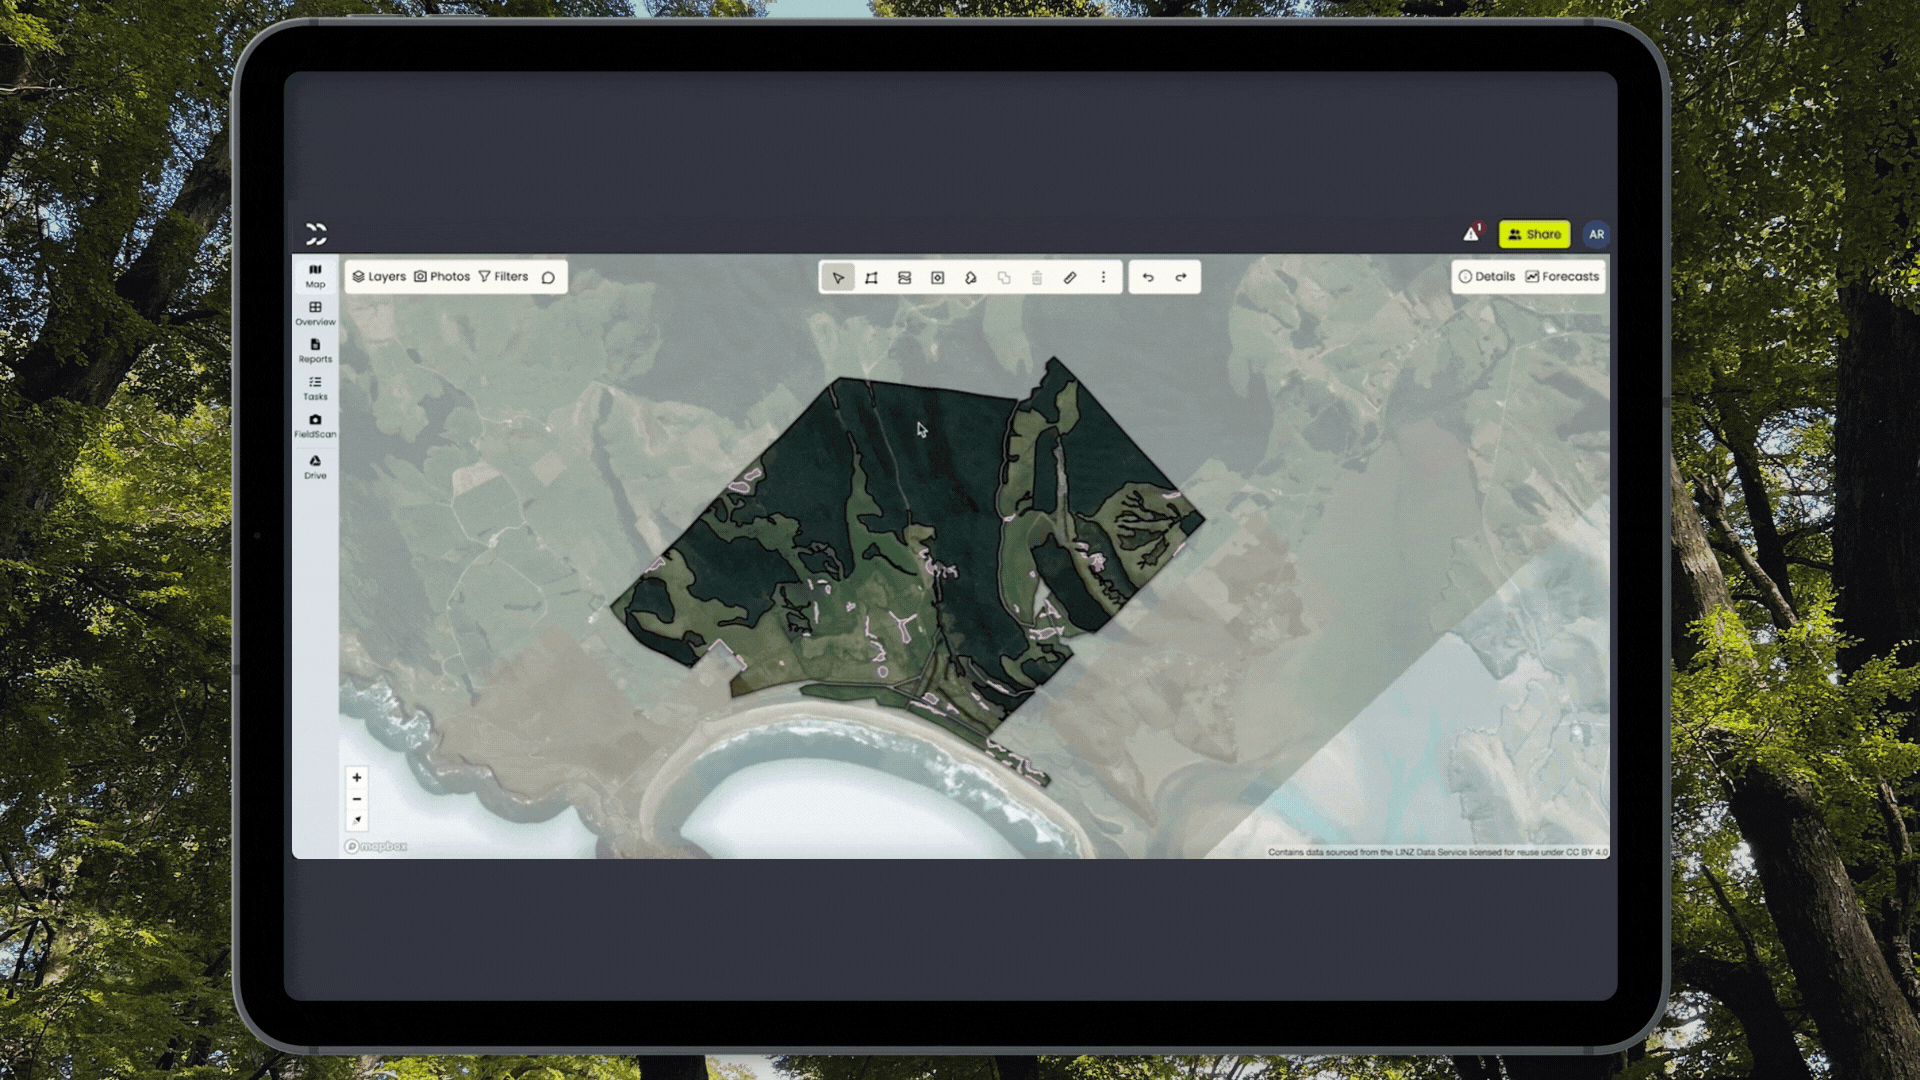
Task: Activate the freehand shape tool
Action: (x=970, y=277)
